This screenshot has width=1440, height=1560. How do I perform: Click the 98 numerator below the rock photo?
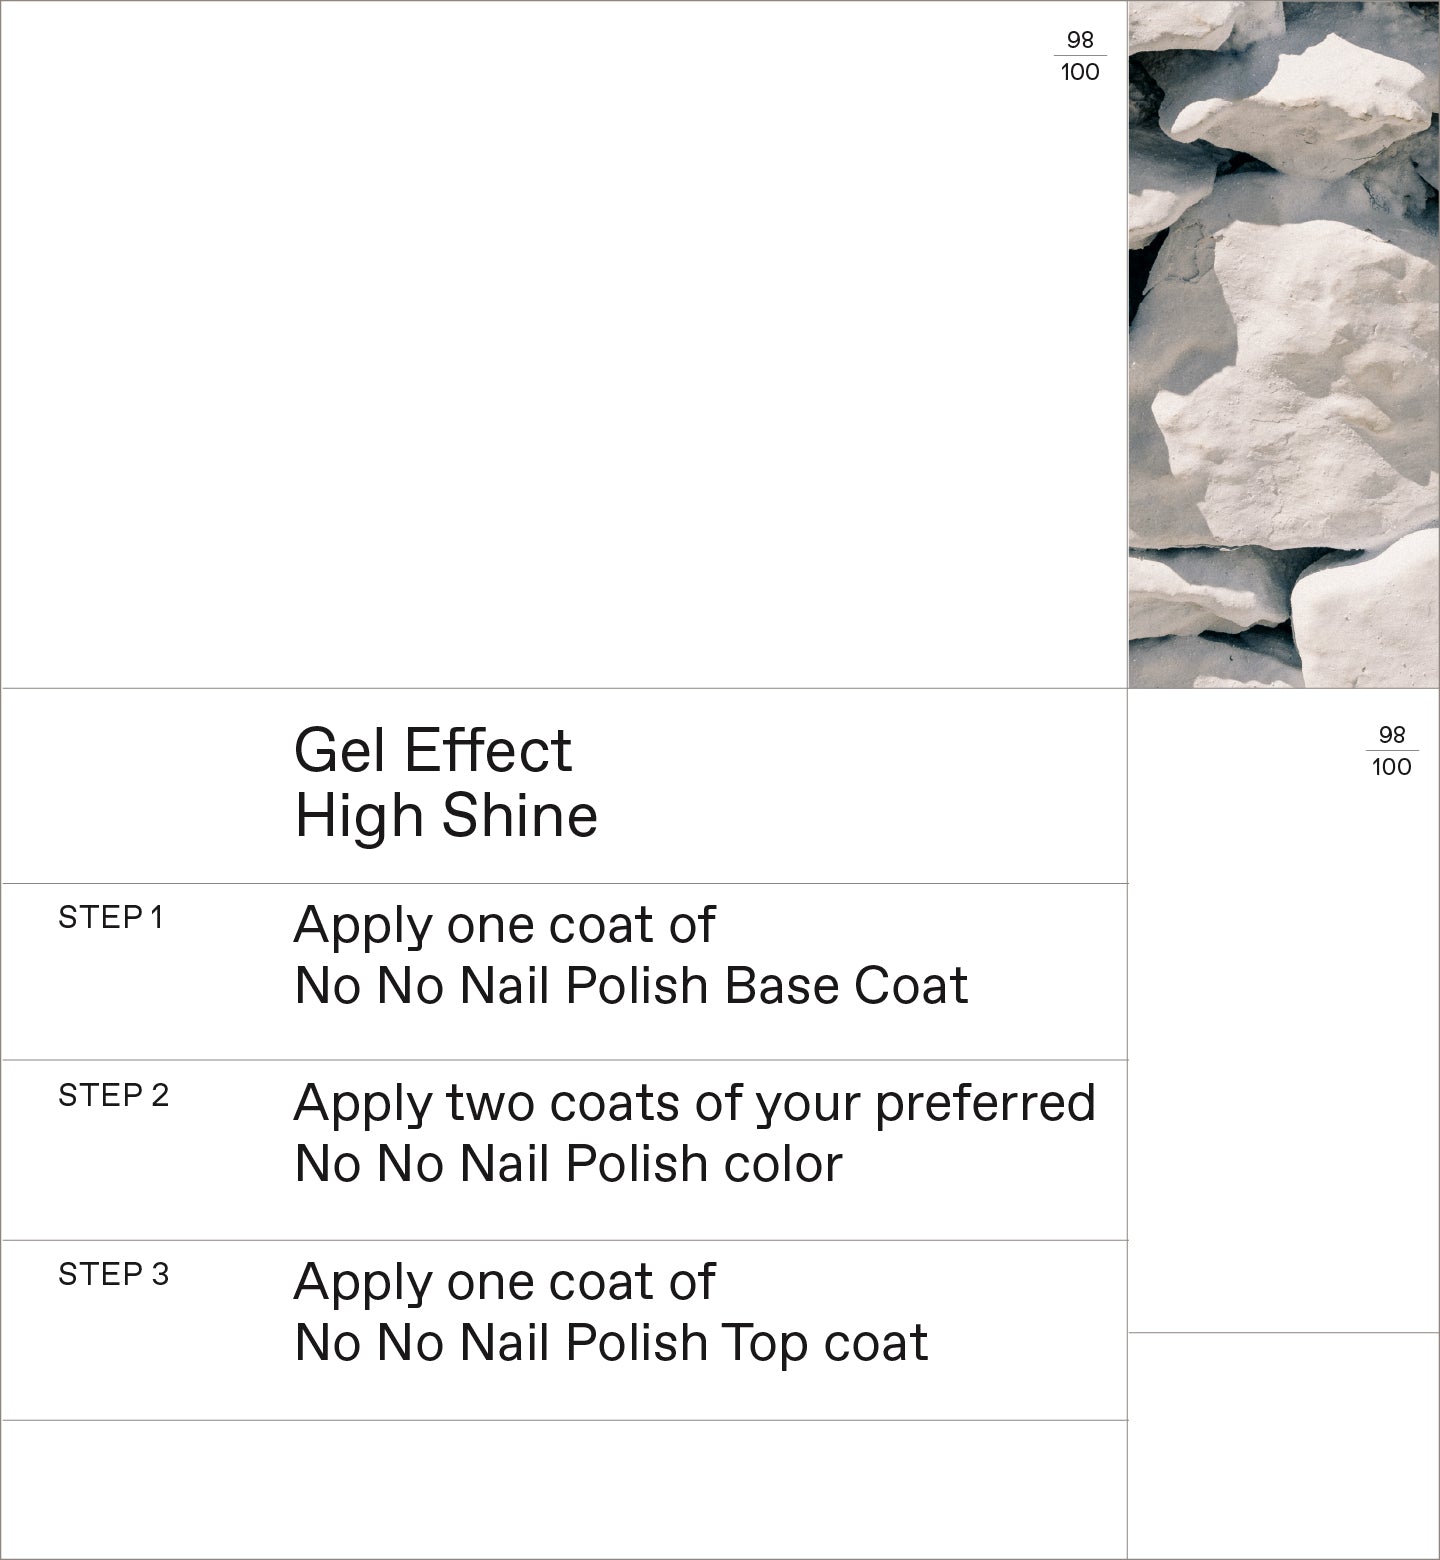[x=1392, y=735]
